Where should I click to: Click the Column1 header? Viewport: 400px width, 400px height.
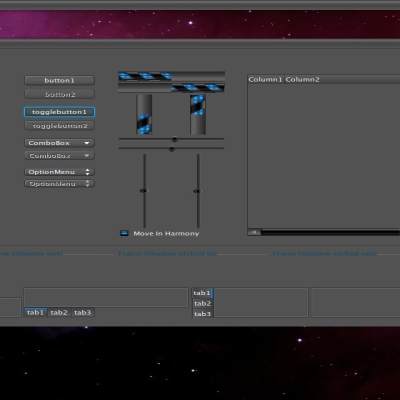[265, 79]
